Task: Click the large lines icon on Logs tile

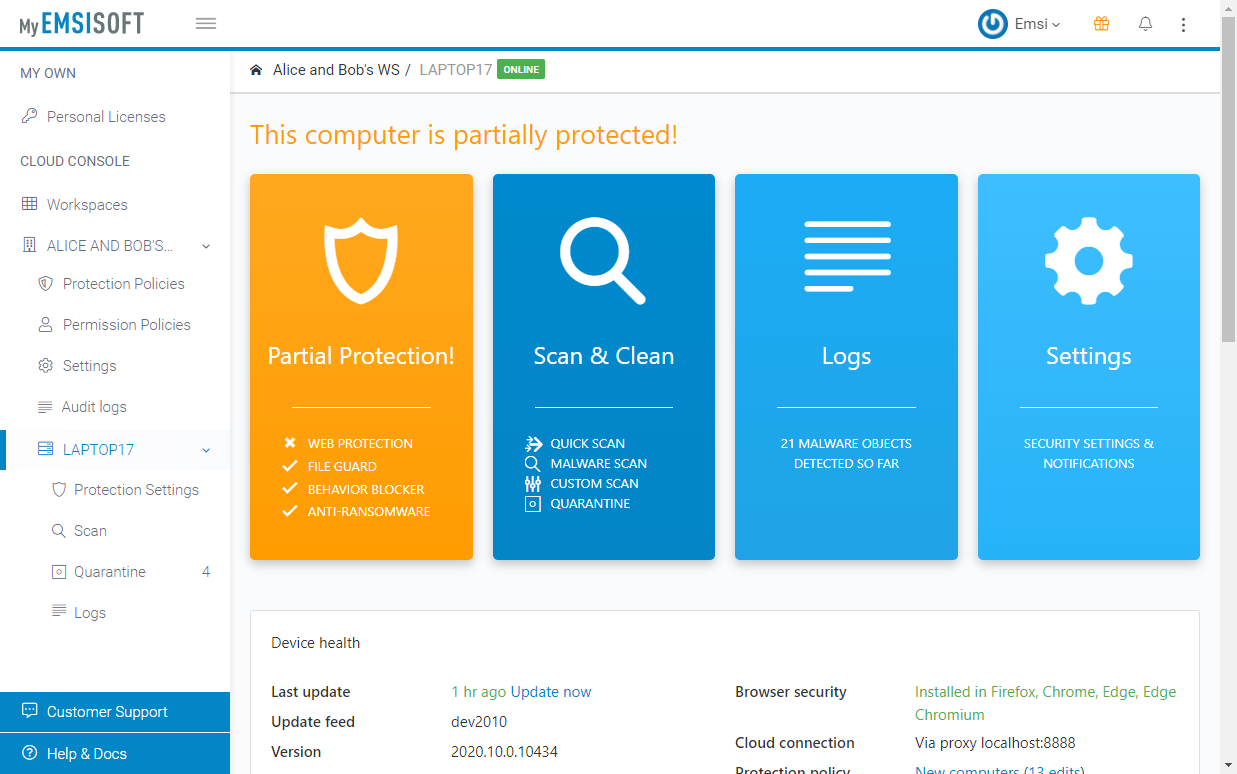Action: point(847,256)
